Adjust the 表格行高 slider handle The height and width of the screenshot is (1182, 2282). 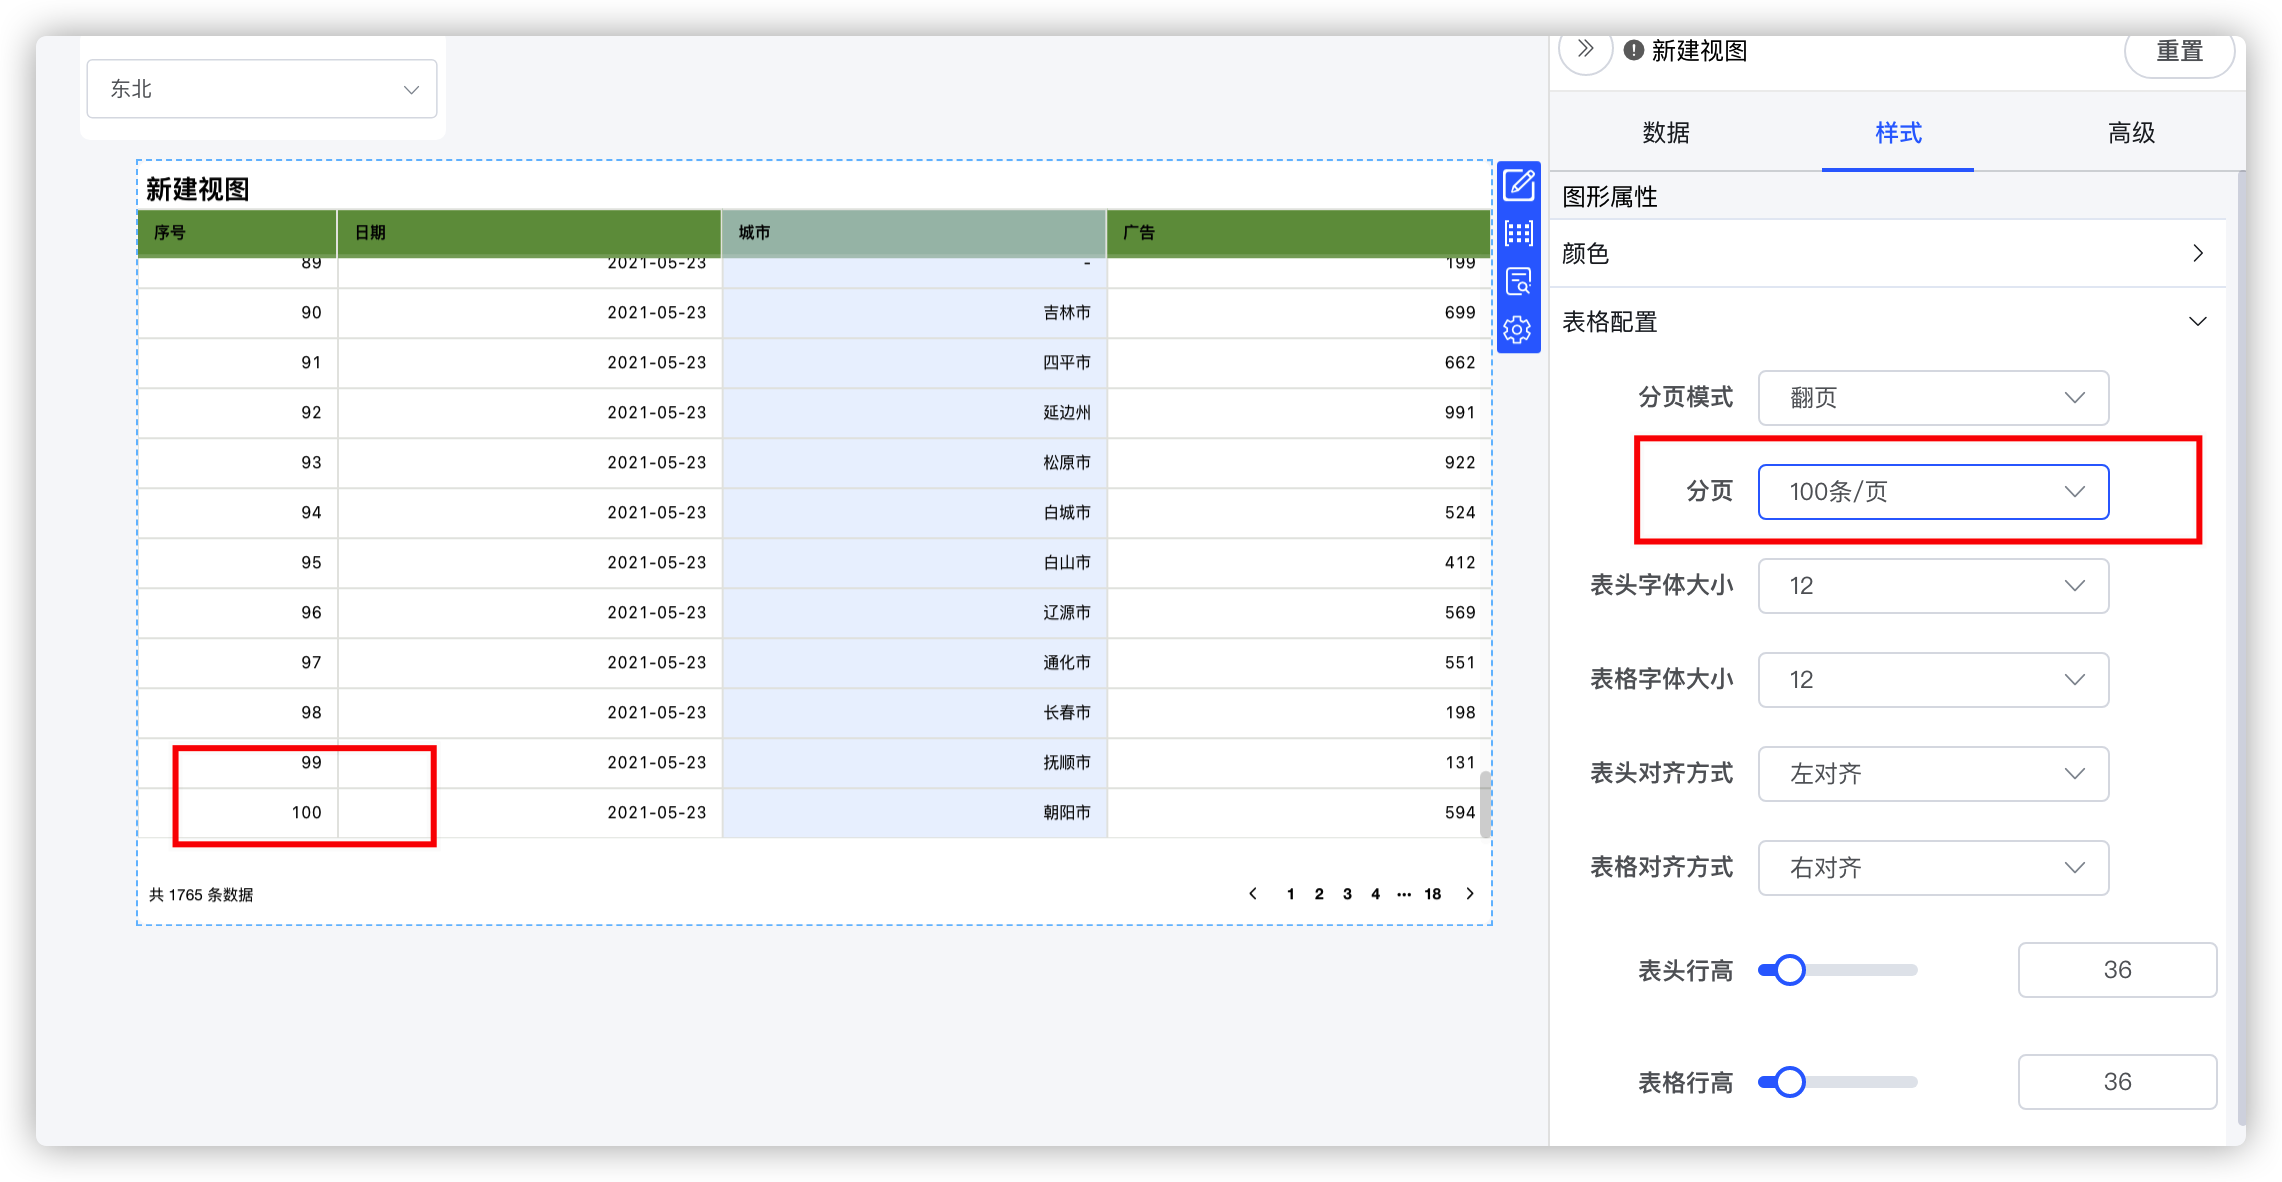tap(1790, 1082)
